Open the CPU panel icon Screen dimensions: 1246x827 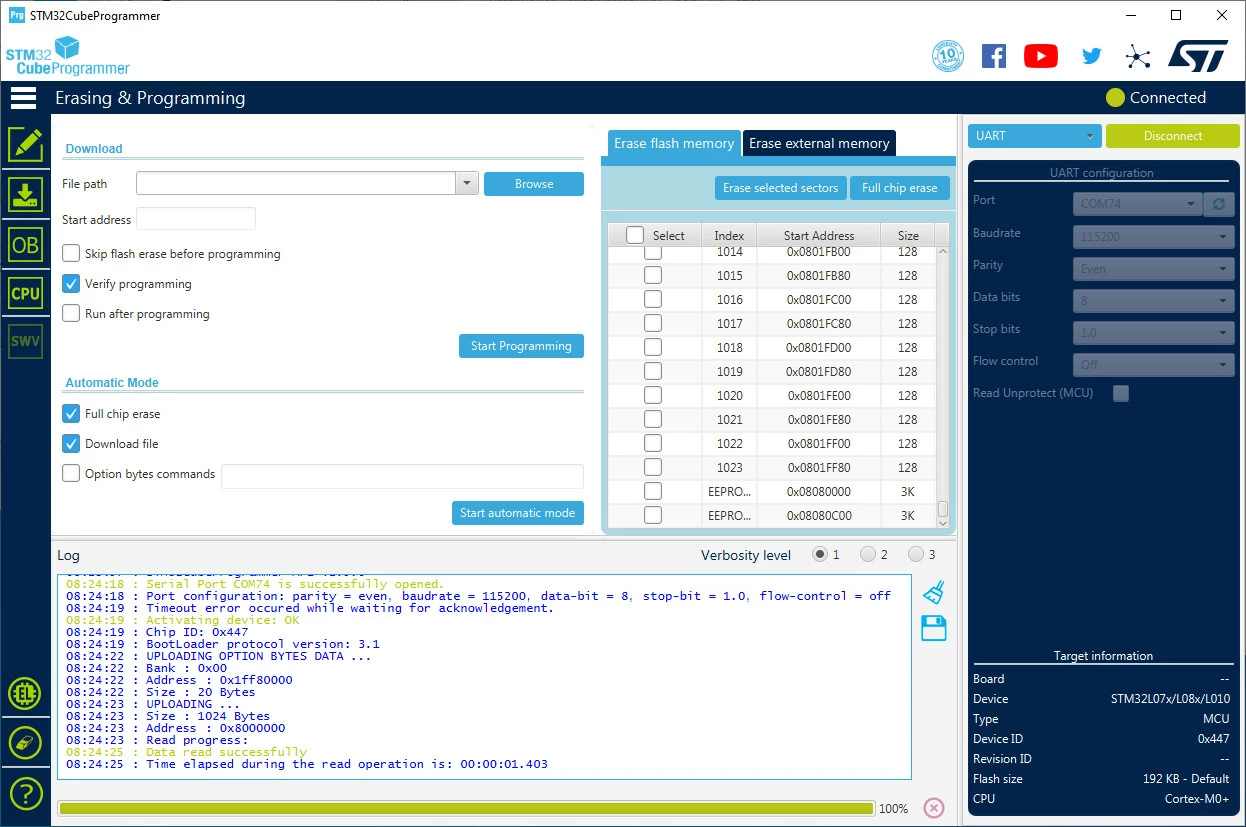point(25,293)
